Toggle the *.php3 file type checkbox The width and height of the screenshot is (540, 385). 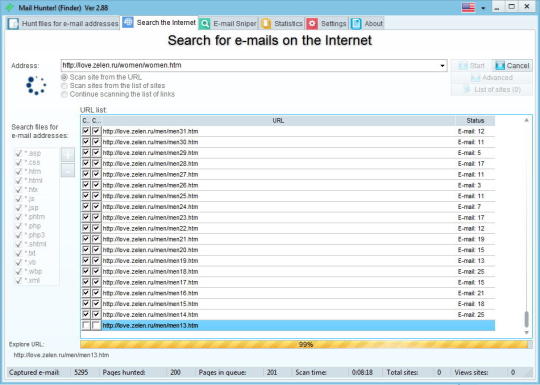click(19, 235)
